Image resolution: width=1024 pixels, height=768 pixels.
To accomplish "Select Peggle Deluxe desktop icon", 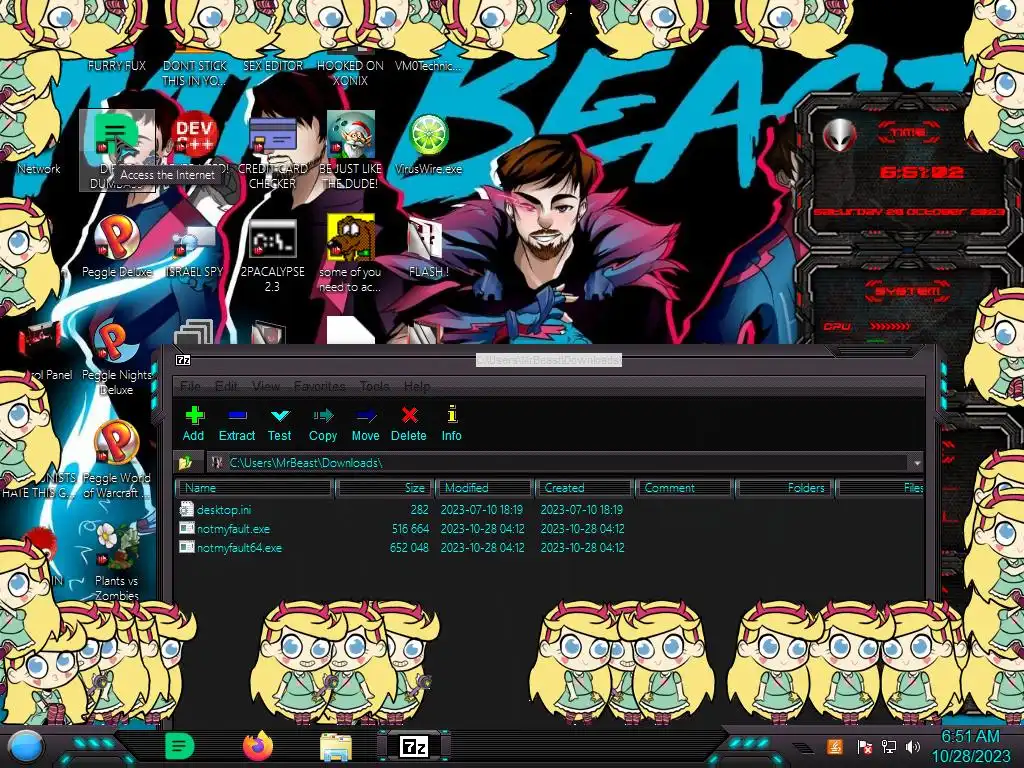I will coord(117,248).
